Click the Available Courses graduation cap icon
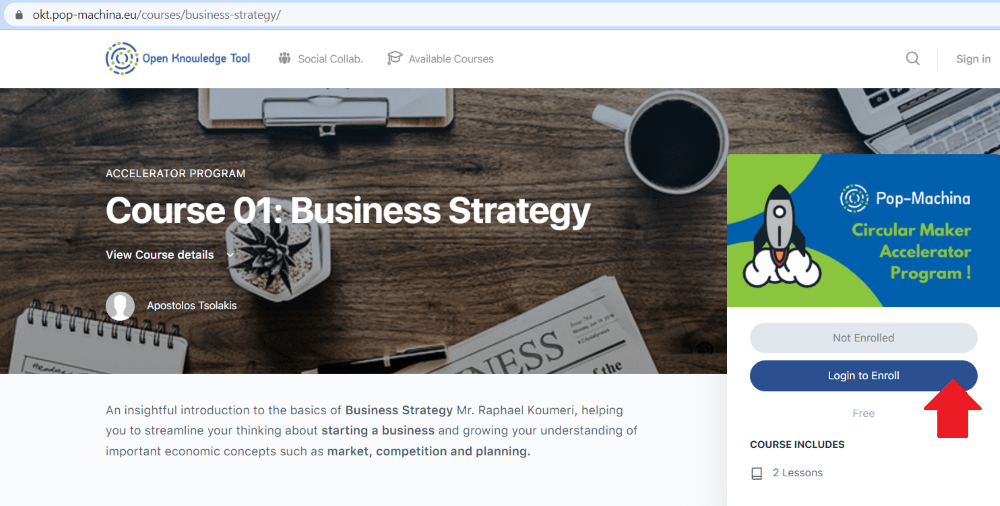 click(395, 58)
